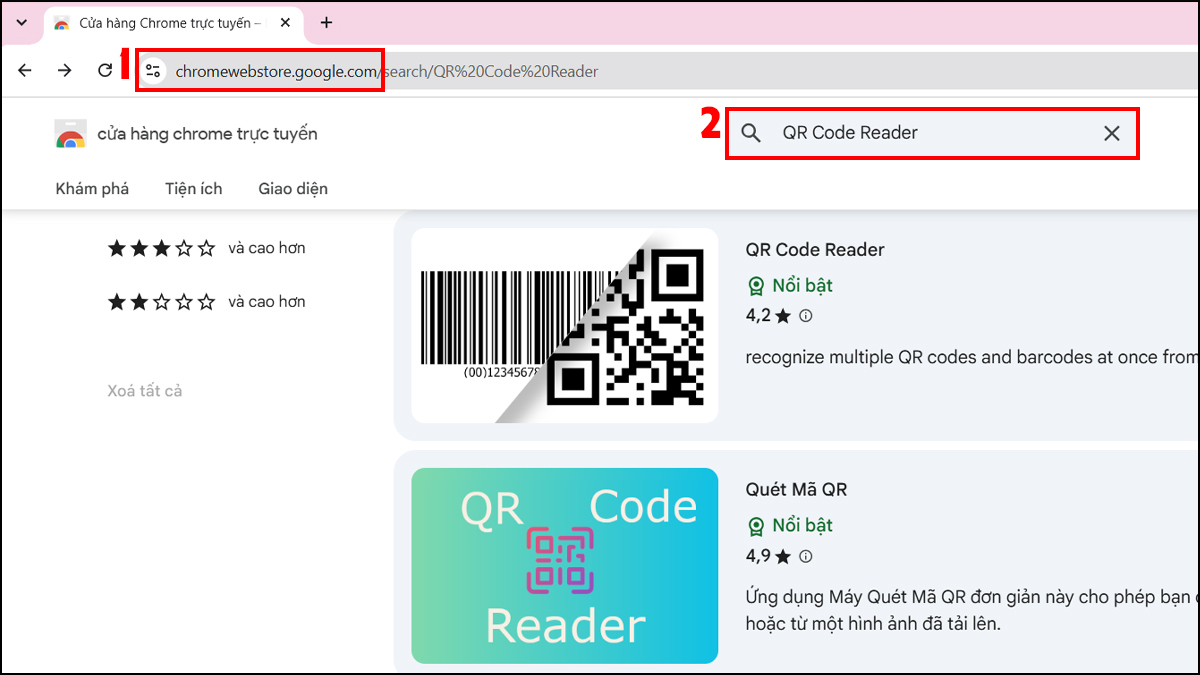Open the Tiện ích tab
This screenshot has width=1200, height=675.
[x=194, y=188]
